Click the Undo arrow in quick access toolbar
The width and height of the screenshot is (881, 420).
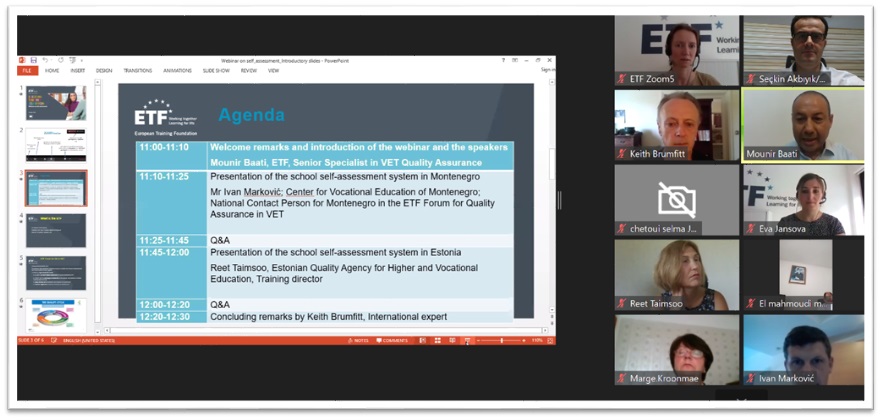tap(45, 60)
